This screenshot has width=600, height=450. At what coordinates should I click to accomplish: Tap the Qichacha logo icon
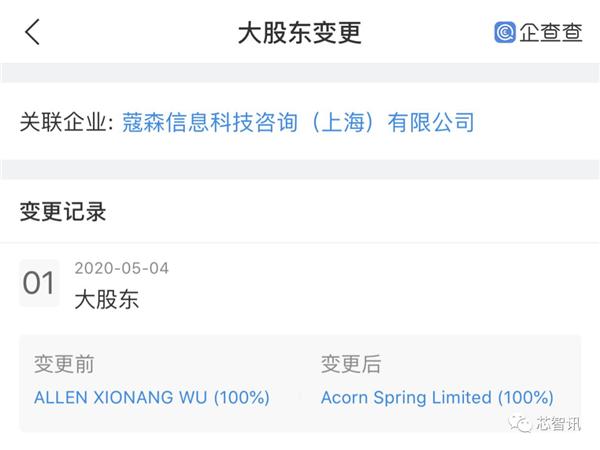[x=505, y=32]
